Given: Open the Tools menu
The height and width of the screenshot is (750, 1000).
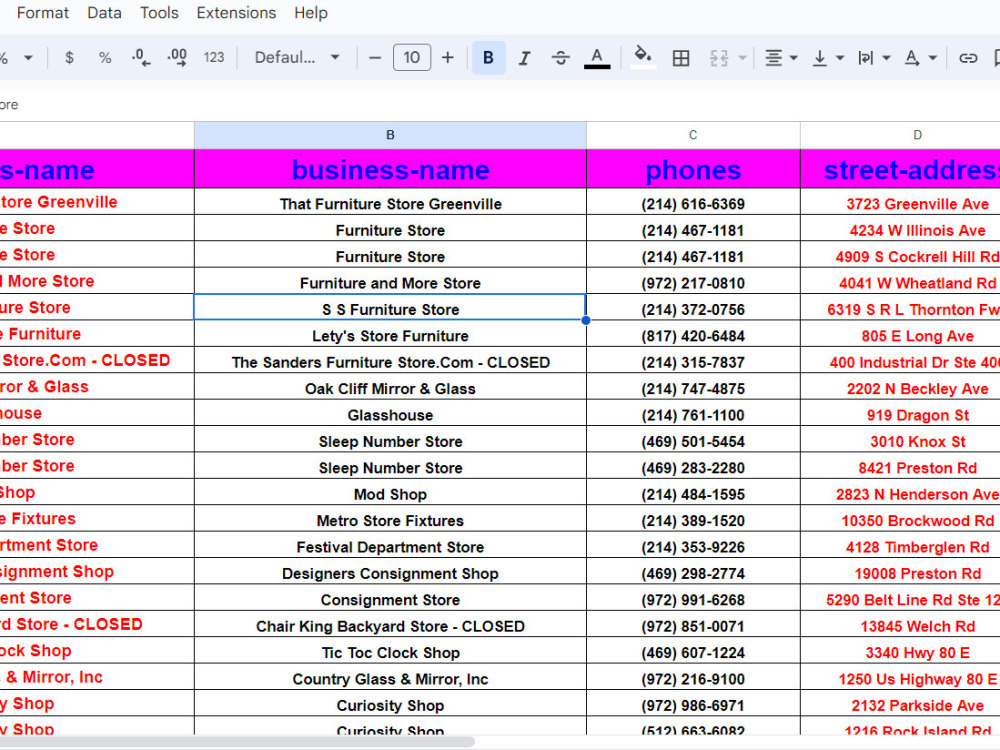Looking at the screenshot, I should click(159, 13).
